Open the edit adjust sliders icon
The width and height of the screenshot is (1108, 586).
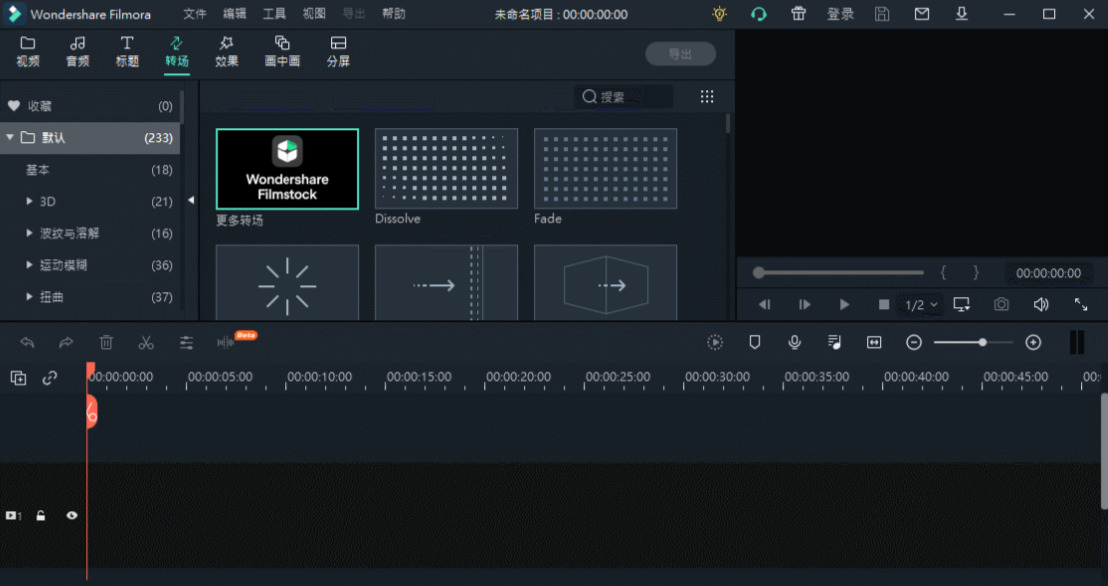[x=186, y=342]
